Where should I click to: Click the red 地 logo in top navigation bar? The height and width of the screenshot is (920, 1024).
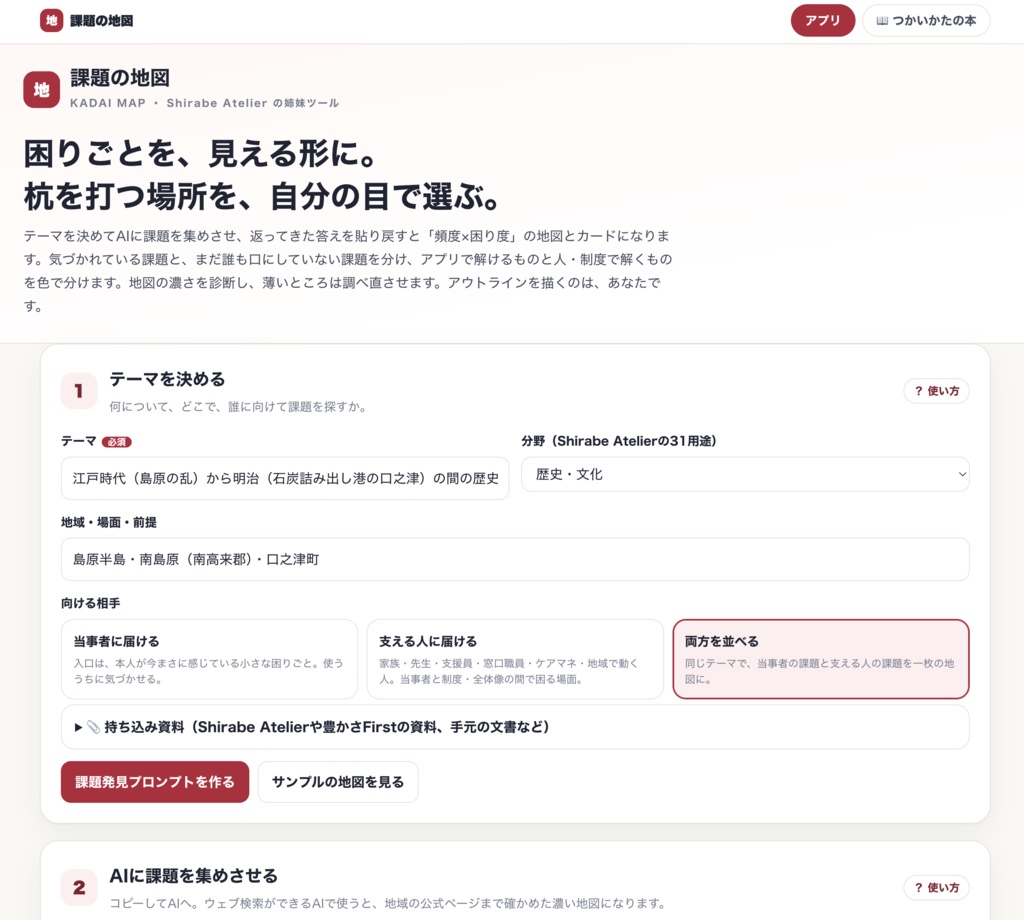point(51,20)
